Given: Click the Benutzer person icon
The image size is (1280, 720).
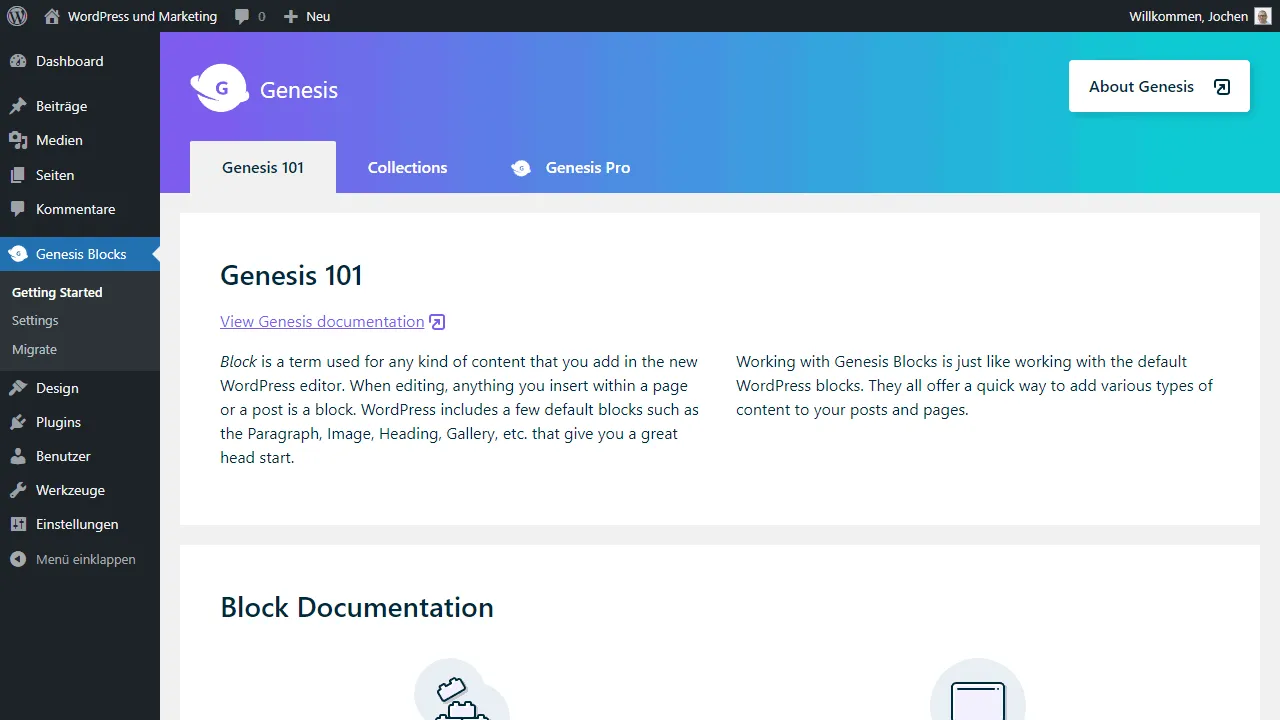Looking at the screenshot, I should pyautogui.click(x=18, y=456).
